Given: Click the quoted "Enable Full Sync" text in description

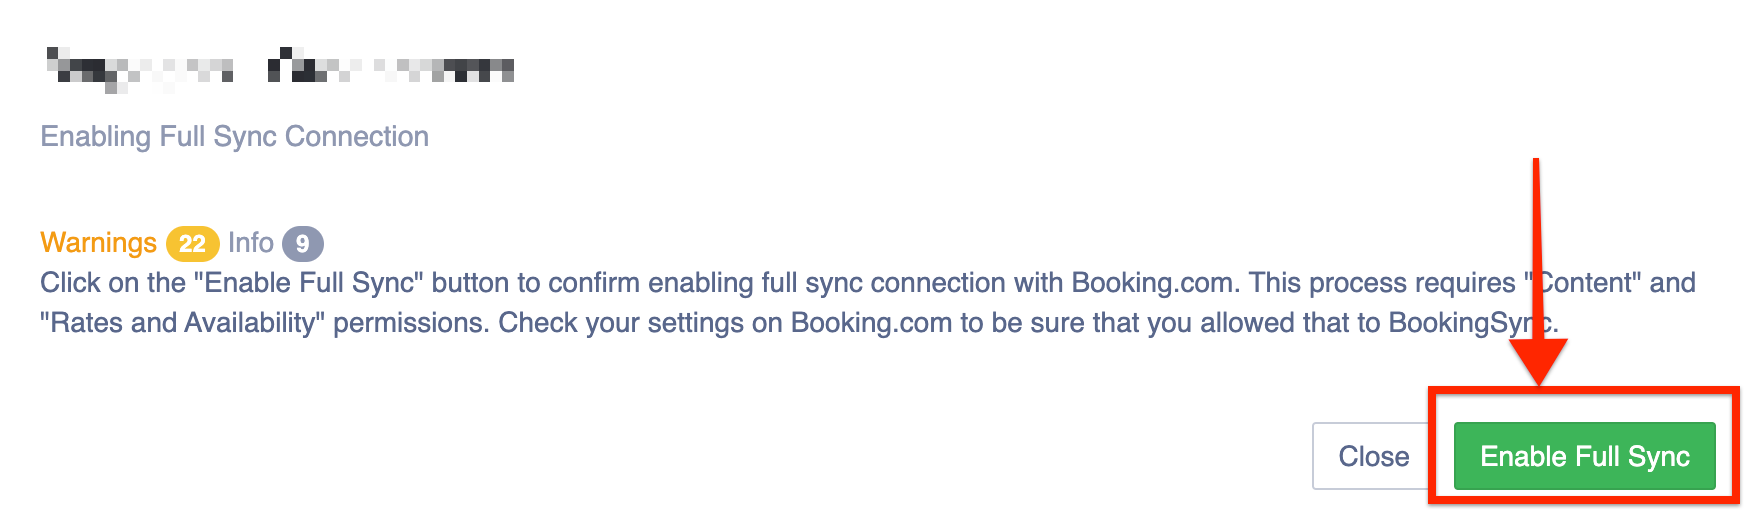Looking at the screenshot, I should pos(309,283).
